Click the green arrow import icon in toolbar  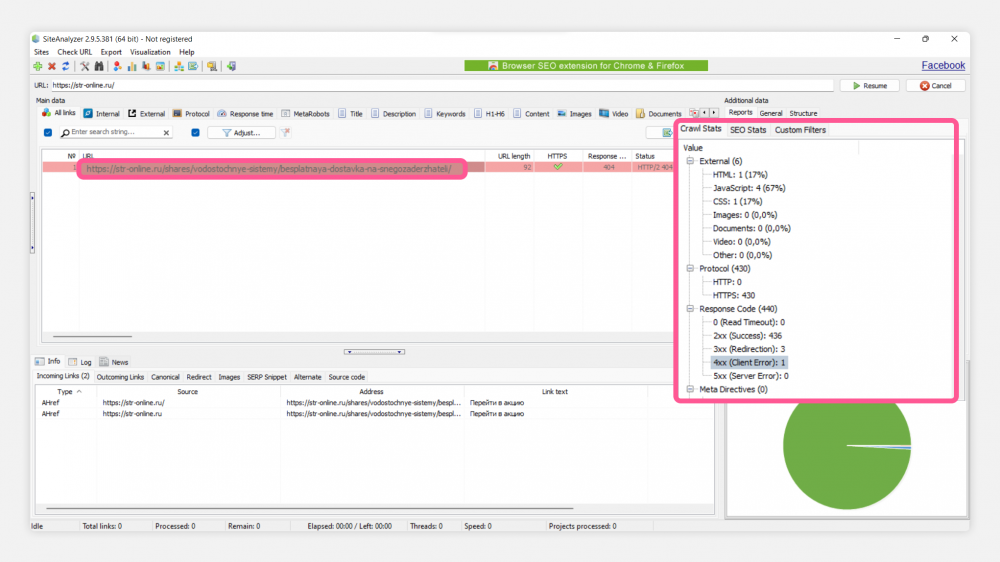232,66
